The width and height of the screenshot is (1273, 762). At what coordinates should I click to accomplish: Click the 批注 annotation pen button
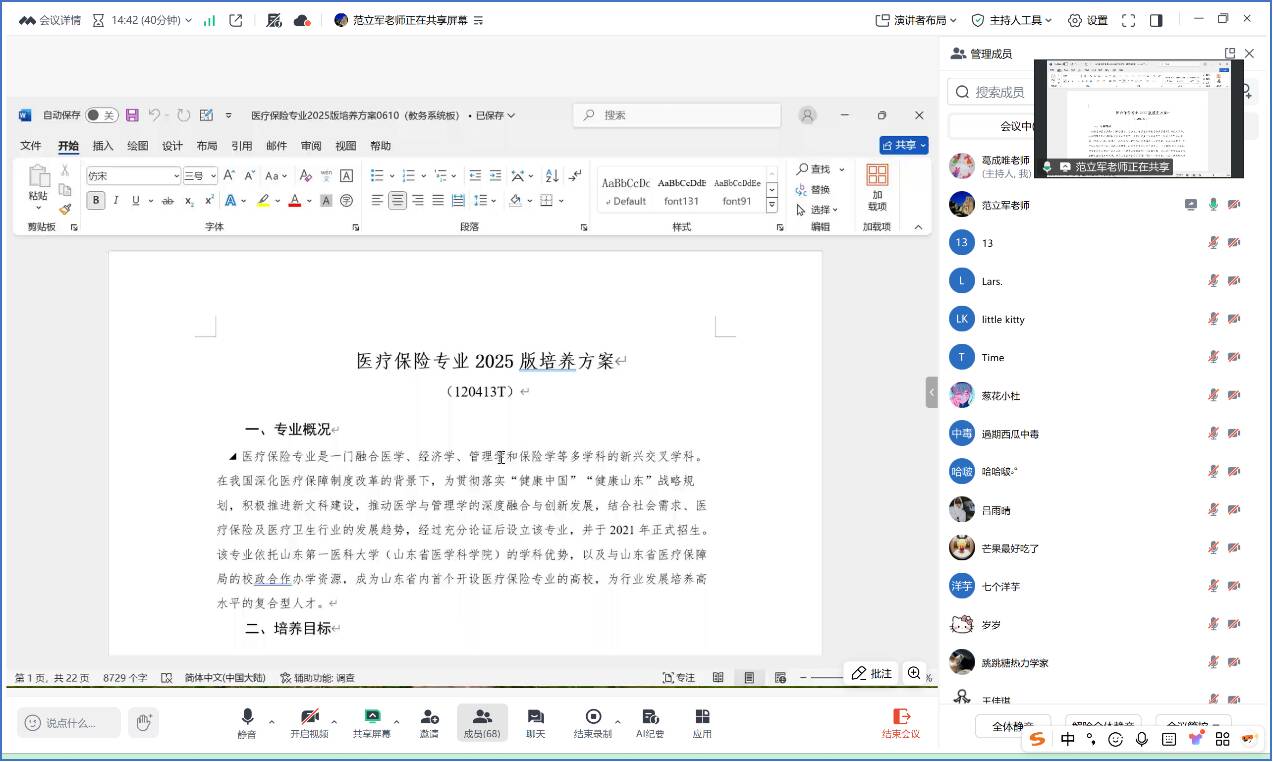(x=871, y=674)
